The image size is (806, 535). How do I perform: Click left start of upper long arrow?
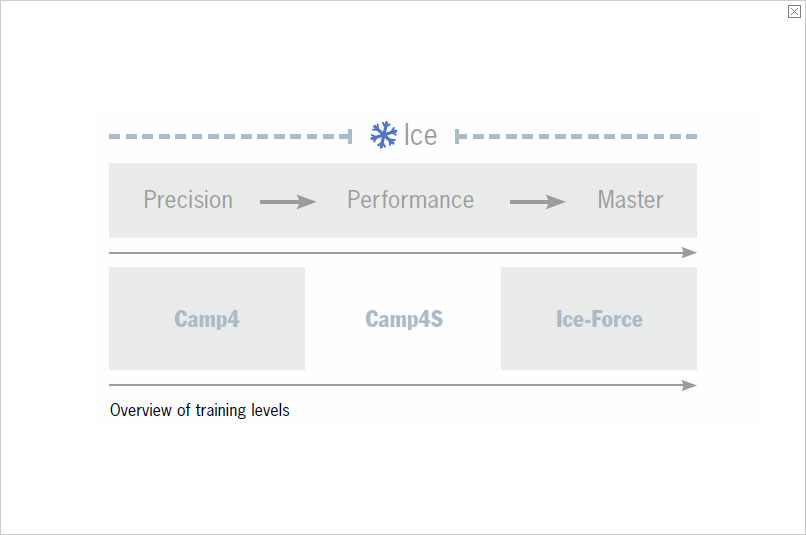pos(112,253)
